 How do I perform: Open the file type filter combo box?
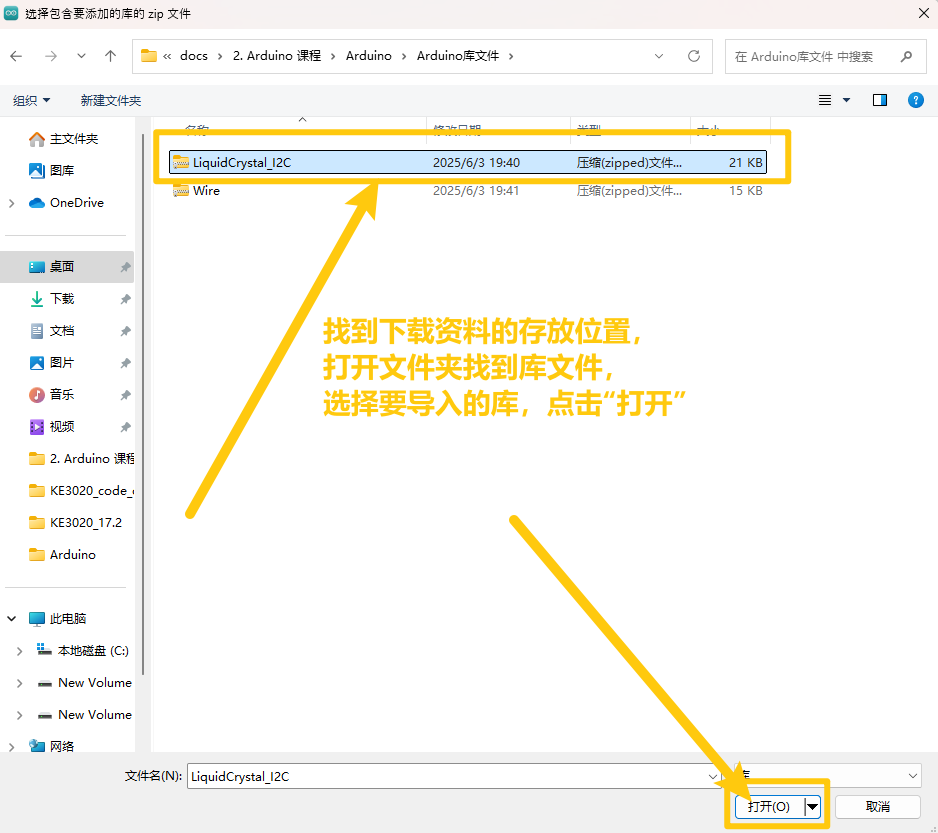[827, 776]
